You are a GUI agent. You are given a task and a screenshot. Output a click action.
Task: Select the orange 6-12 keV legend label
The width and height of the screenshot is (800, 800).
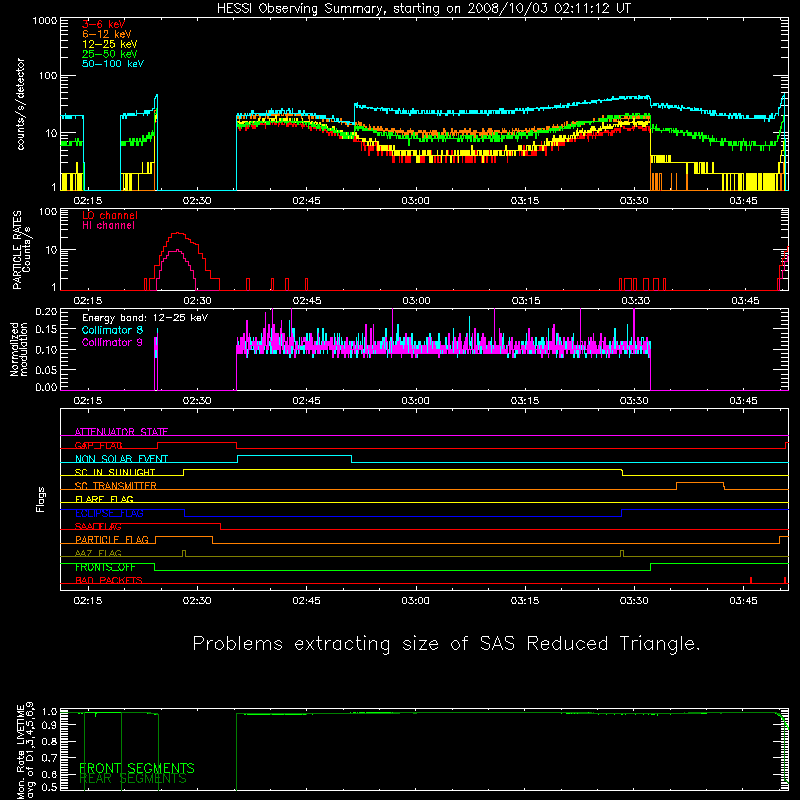coord(107,34)
